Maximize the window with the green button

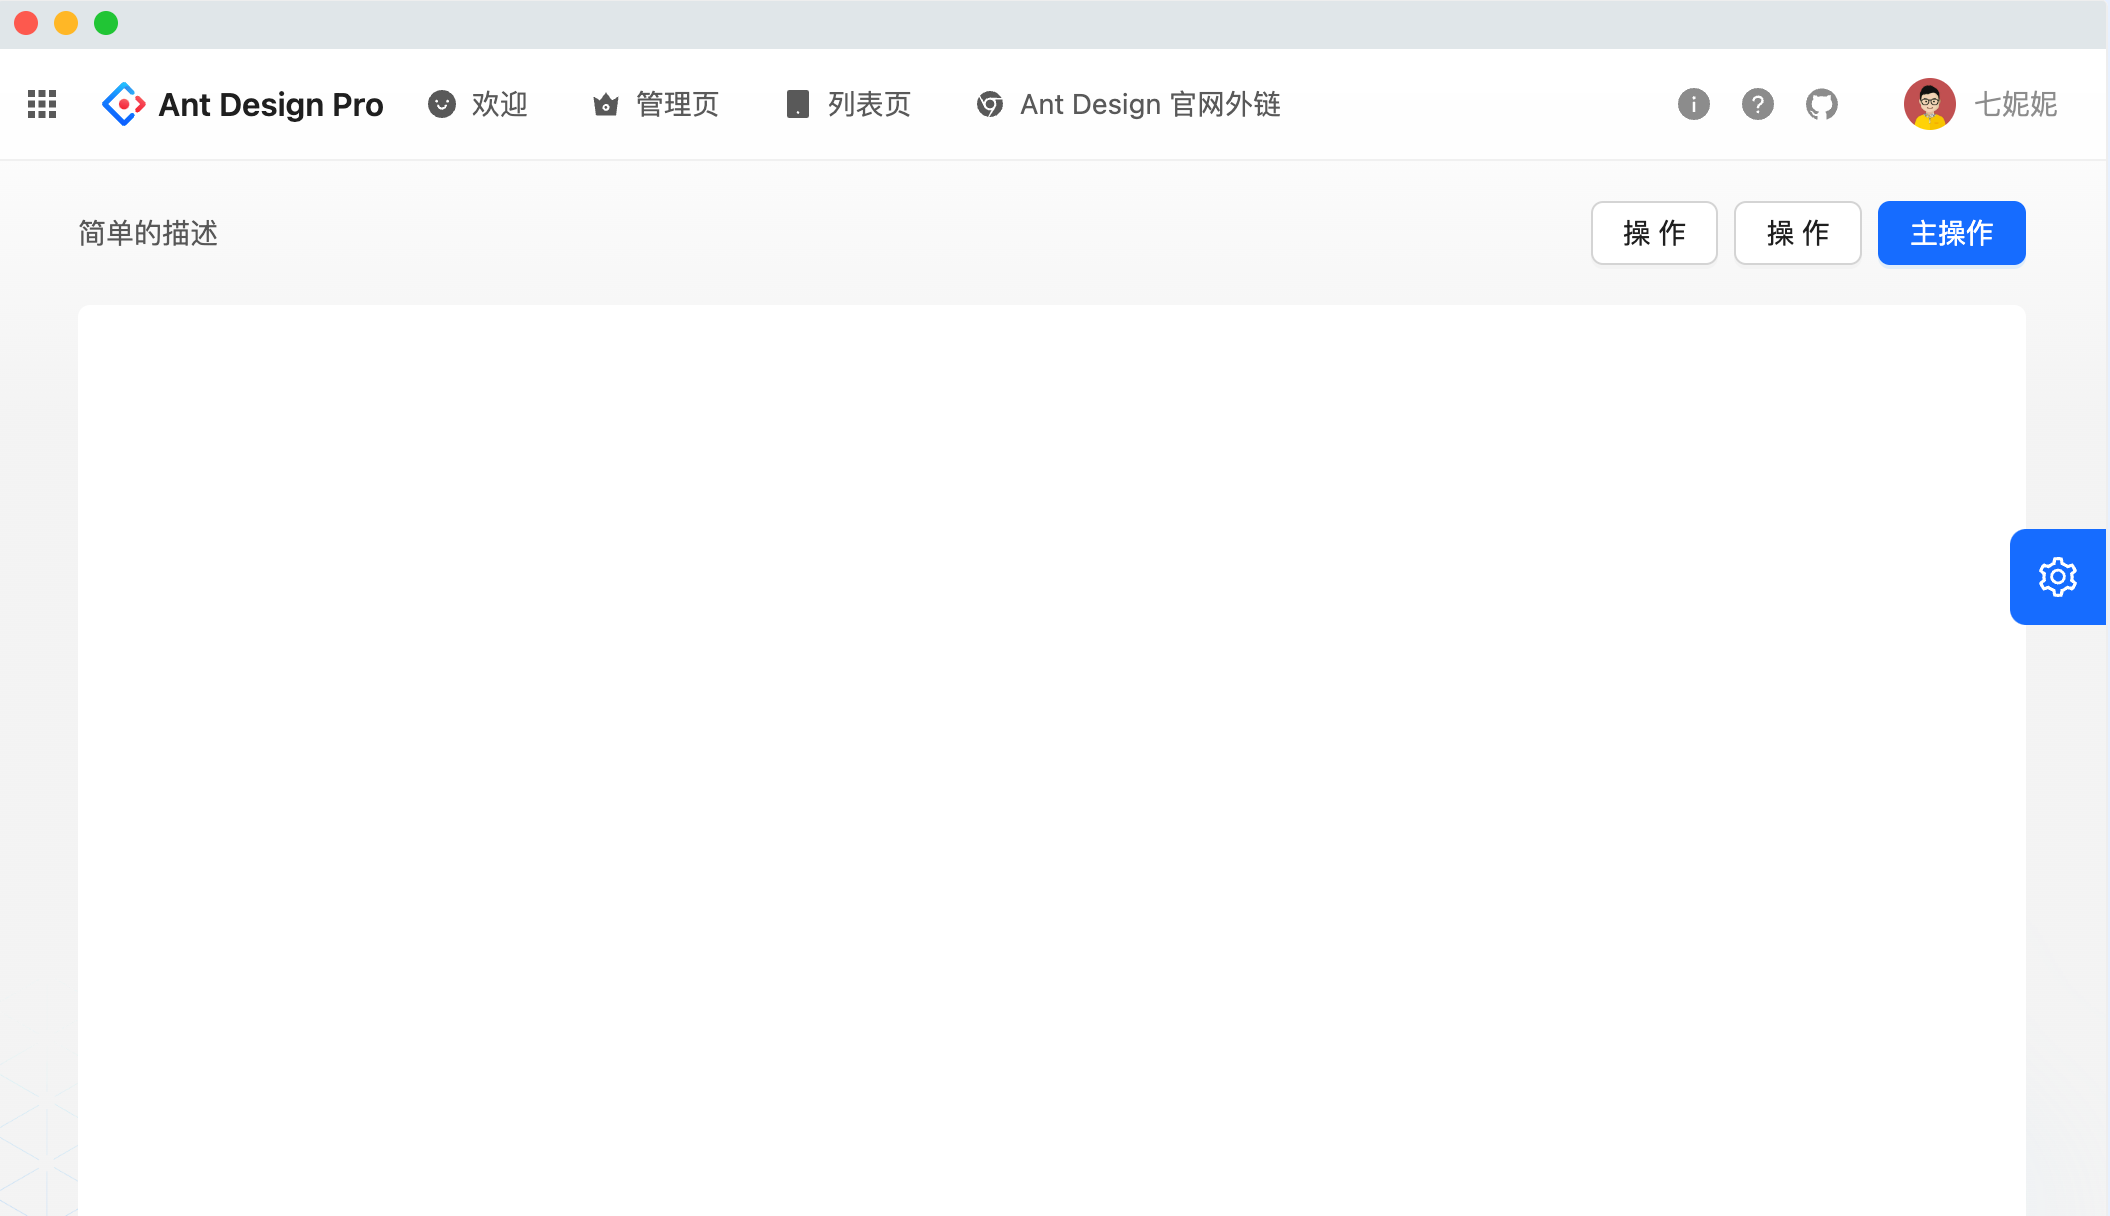coord(106,23)
